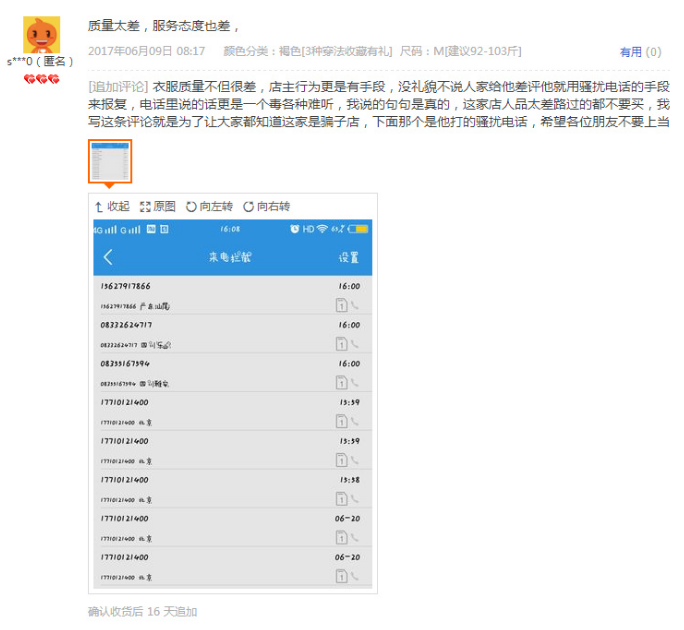Click phone number 08332624717 in call log
This screenshot has width=684, height=630.
(127, 325)
